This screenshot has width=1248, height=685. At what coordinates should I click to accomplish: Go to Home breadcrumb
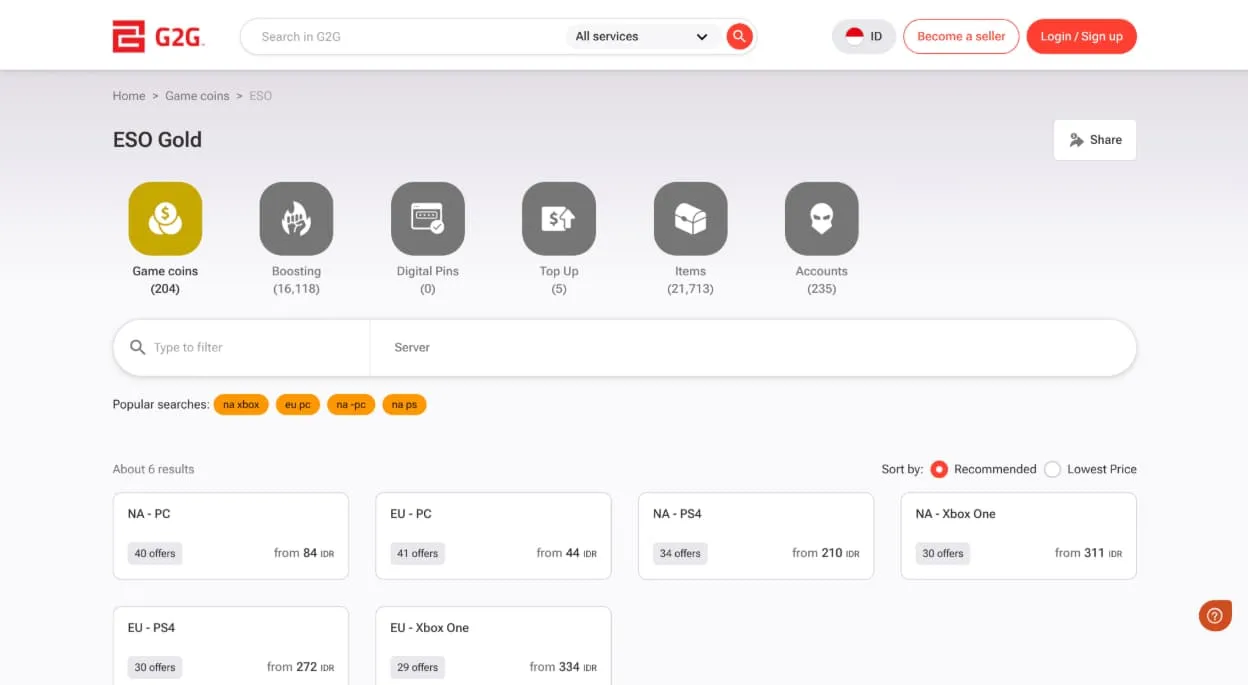pyautogui.click(x=129, y=96)
